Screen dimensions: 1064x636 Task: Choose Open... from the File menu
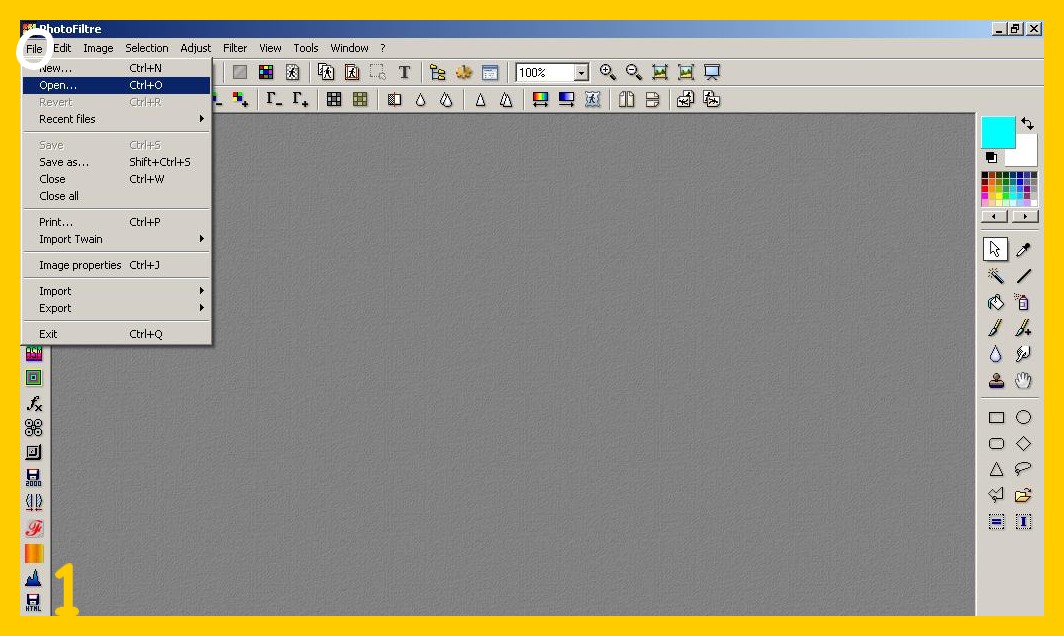pyautogui.click(x=58, y=85)
